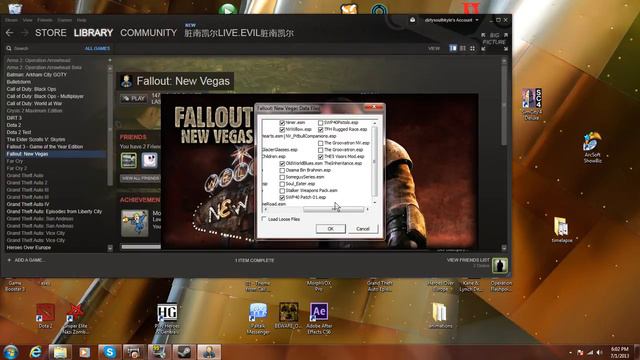Image resolution: width=640 pixels, height=360 pixels.
Task: Open the Steam LIBRARY tab
Action: (x=93, y=33)
